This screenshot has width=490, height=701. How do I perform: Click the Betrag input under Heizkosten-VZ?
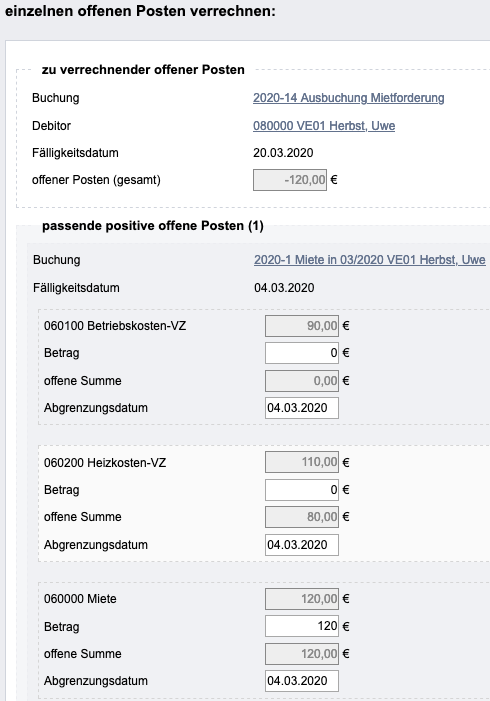[x=302, y=490]
